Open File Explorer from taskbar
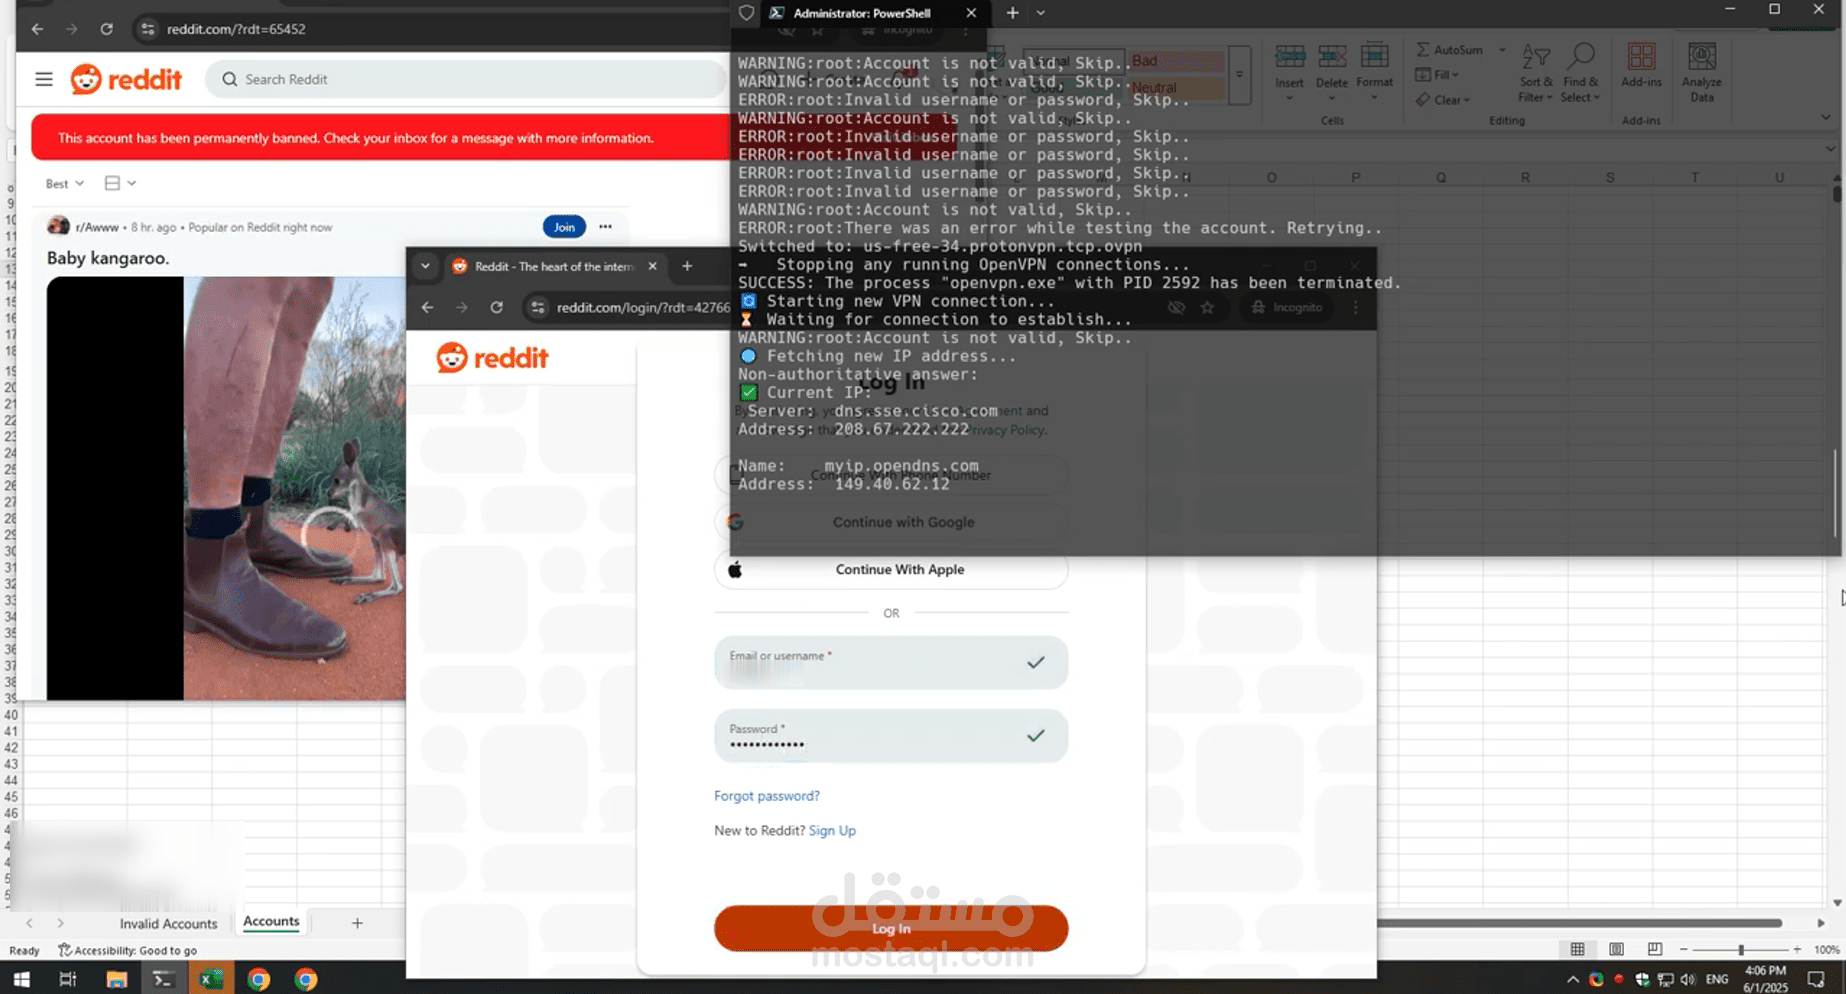The image size is (1846, 994). 116,979
